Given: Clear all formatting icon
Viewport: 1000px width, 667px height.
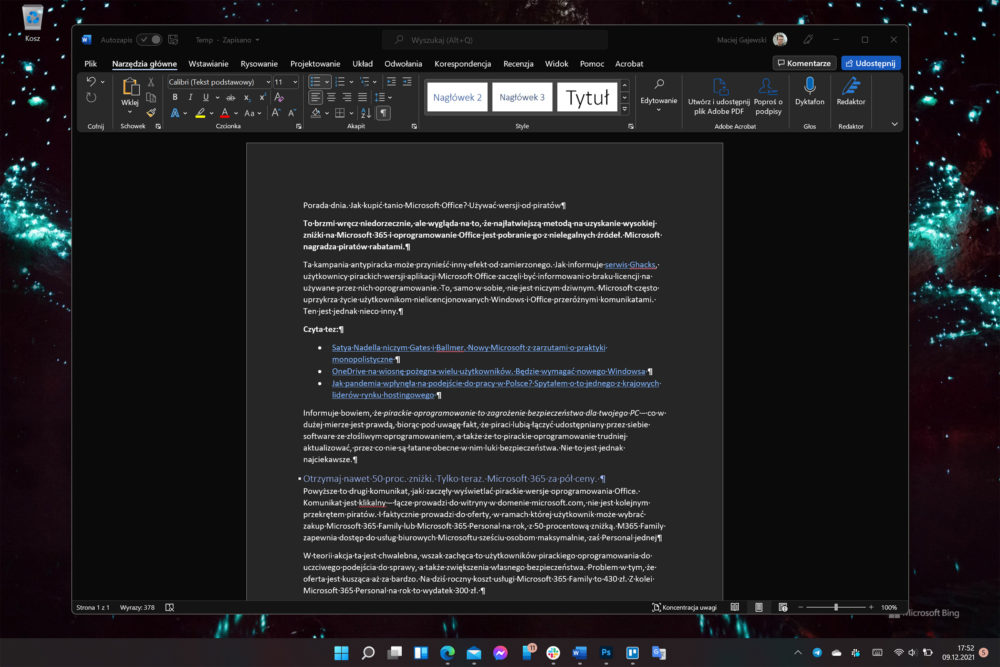Looking at the screenshot, I should pyautogui.click(x=279, y=98).
